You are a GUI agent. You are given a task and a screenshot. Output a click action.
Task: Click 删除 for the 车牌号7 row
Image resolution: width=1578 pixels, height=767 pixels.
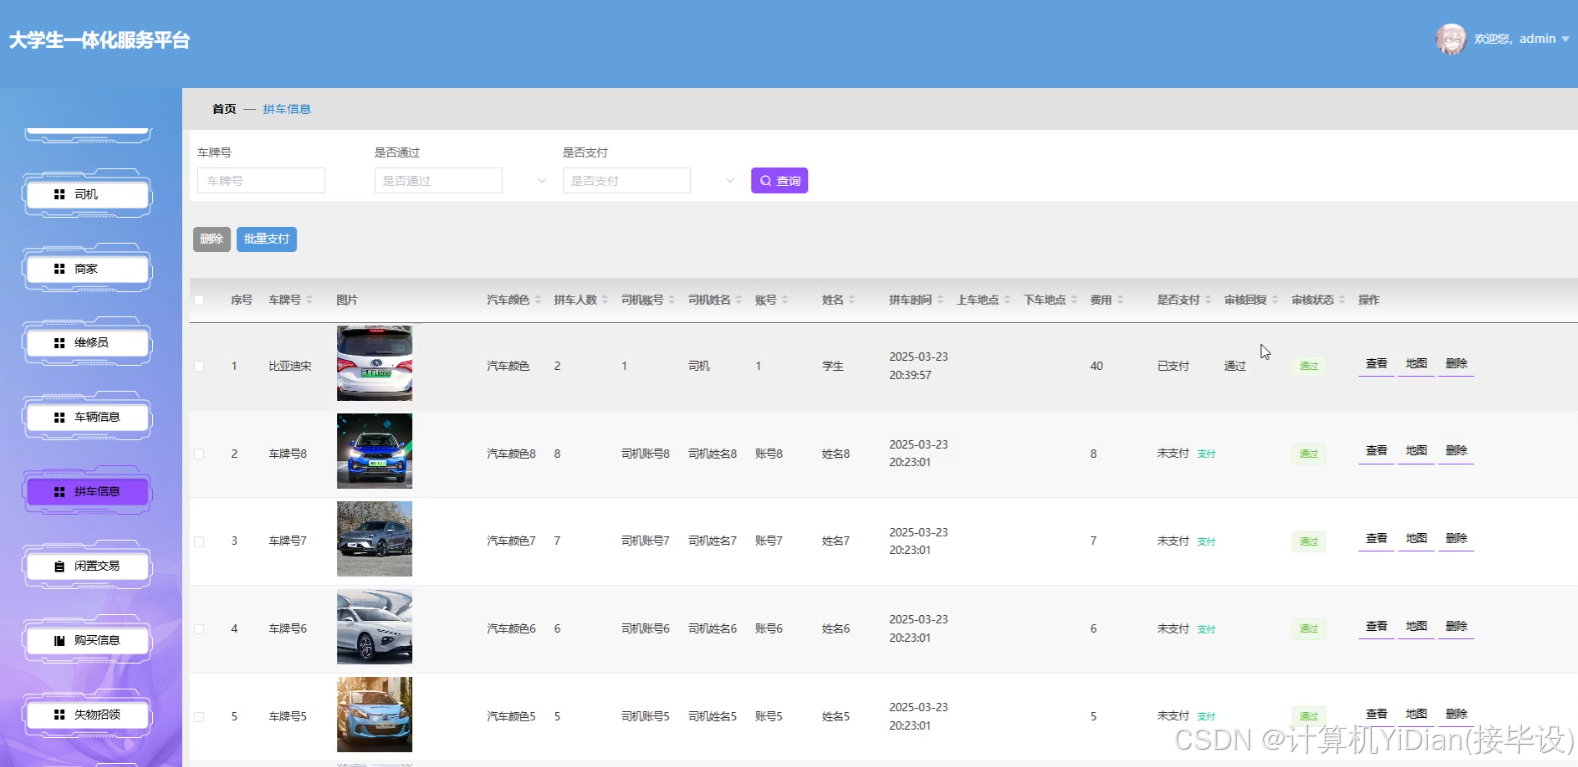coord(1456,539)
